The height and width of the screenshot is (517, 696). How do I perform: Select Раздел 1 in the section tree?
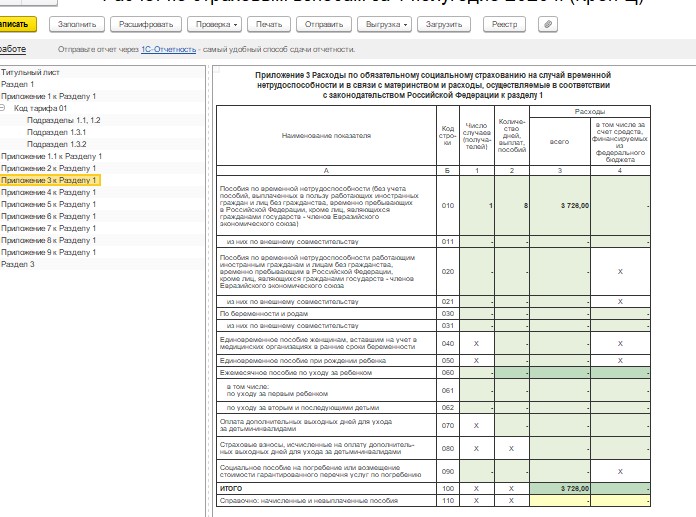click(x=17, y=84)
